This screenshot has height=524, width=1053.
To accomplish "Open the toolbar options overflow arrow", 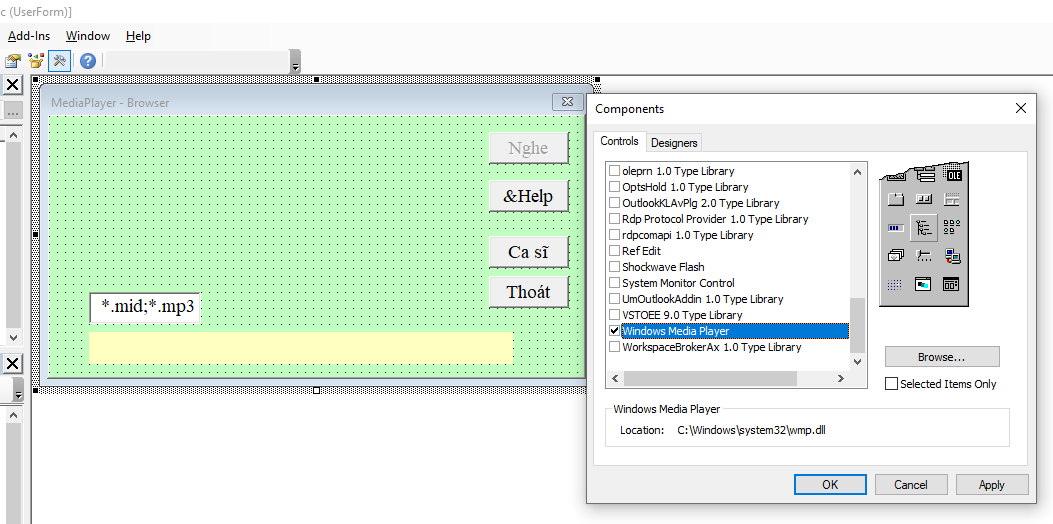I will click(295, 63).
